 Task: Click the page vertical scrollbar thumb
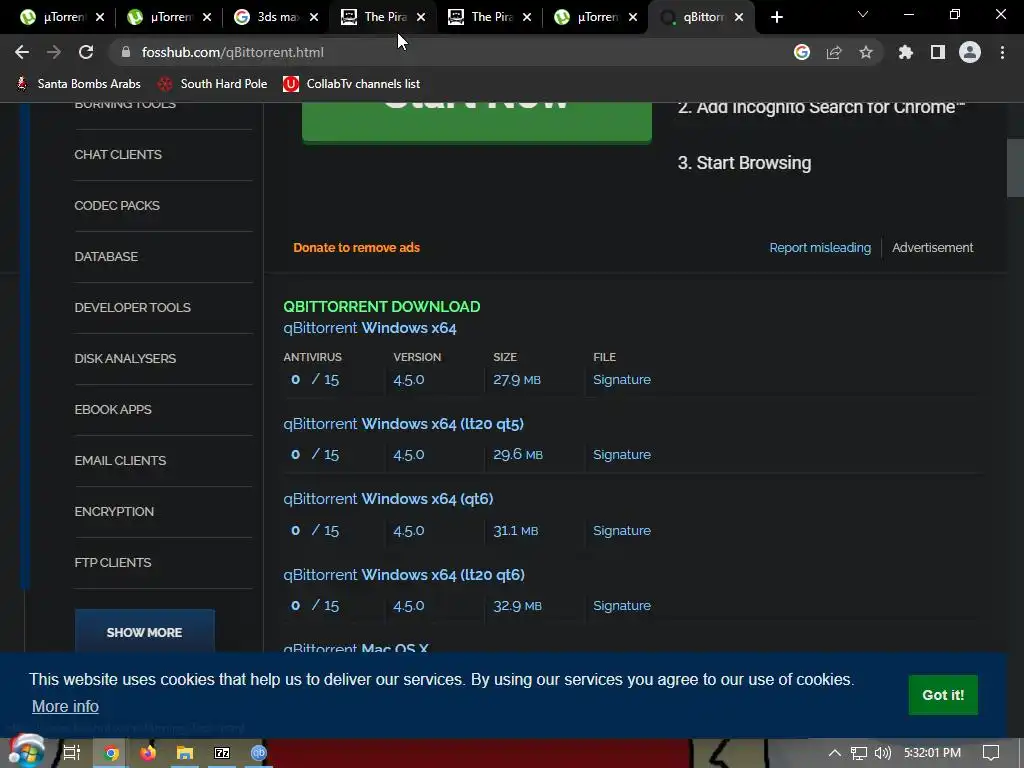(x=1015, y=167)
